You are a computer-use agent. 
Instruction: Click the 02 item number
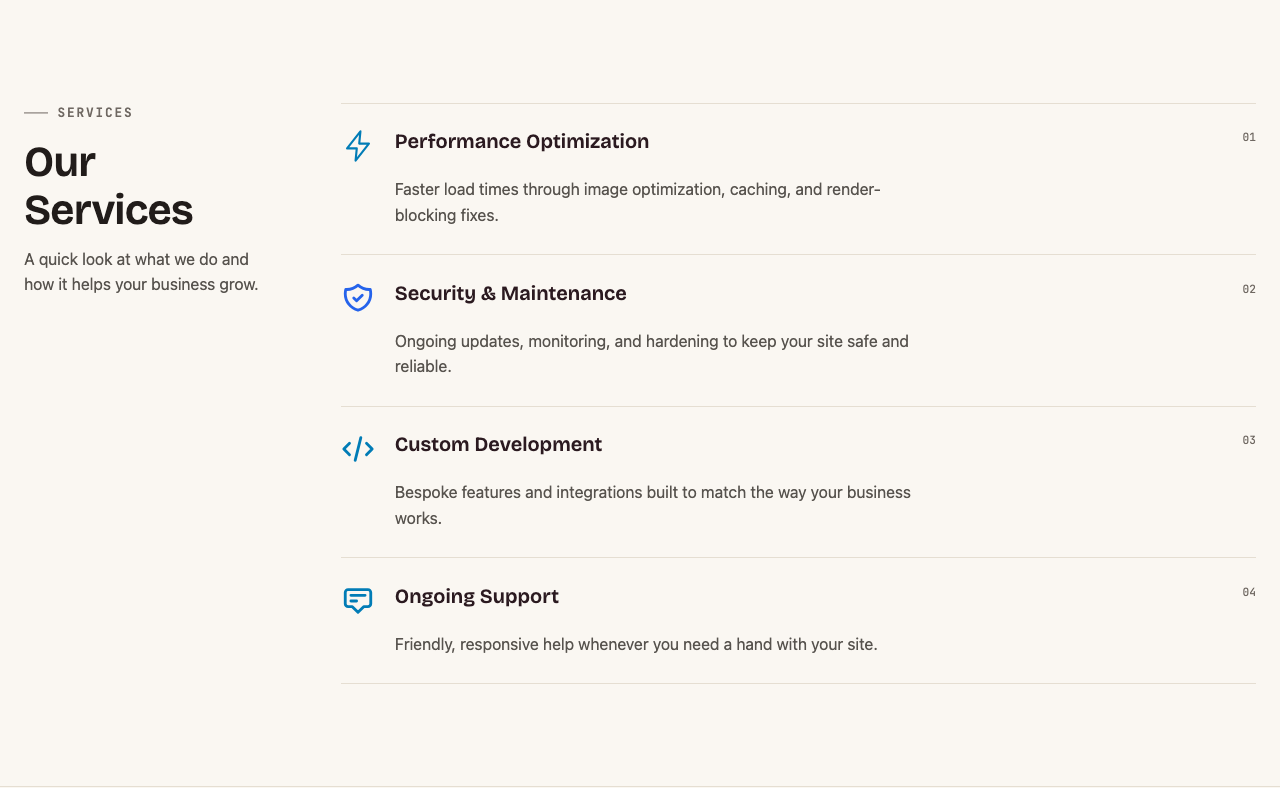(x=1249, y=289)
